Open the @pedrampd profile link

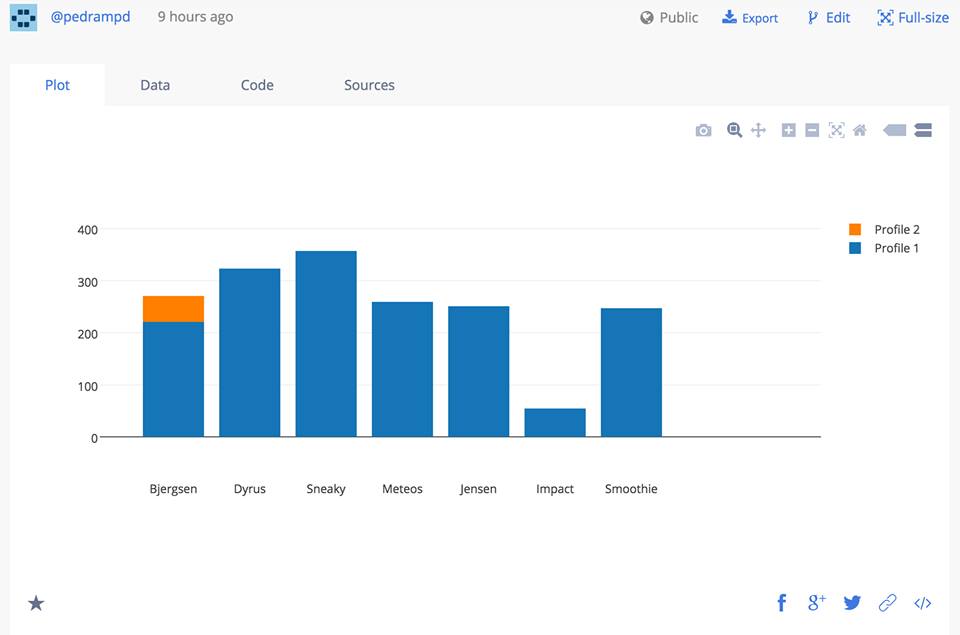point(90,17)
